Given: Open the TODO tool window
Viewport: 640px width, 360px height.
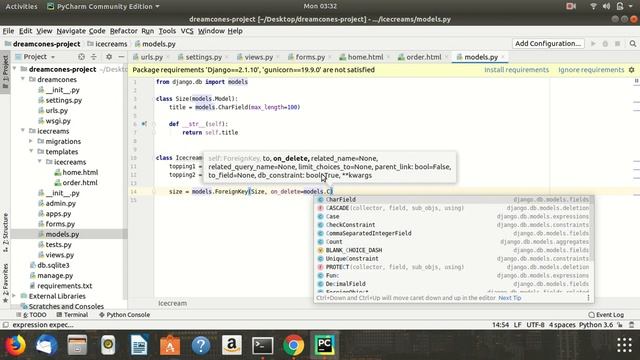Looking at the screenshot, I should pos(31,315).
